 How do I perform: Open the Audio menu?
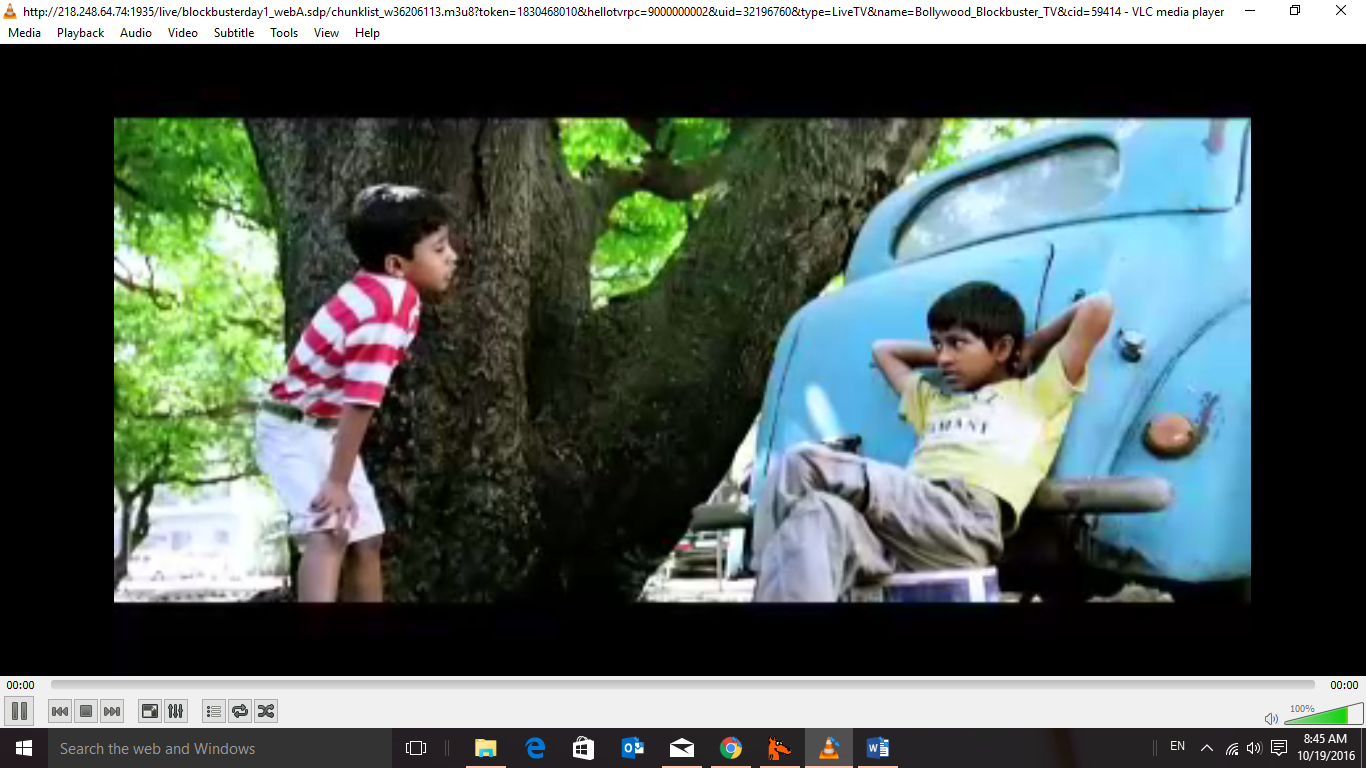(136, 33)
